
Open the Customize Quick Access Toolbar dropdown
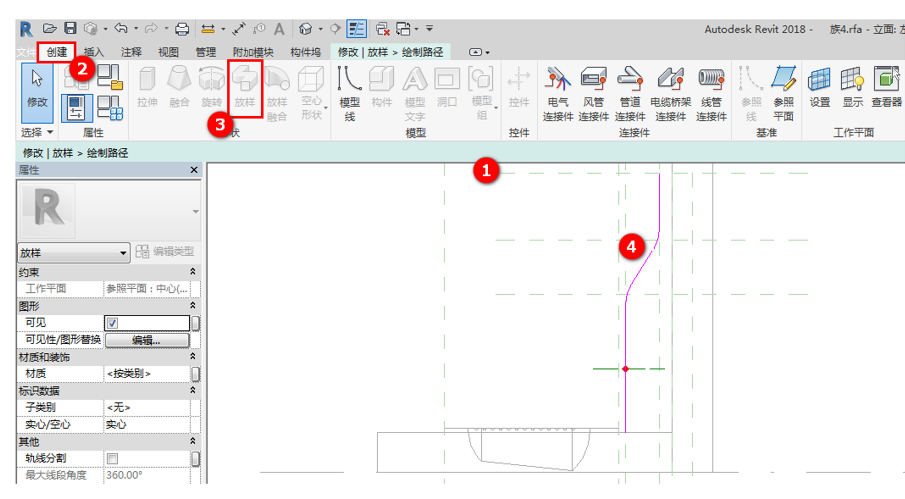429,28
